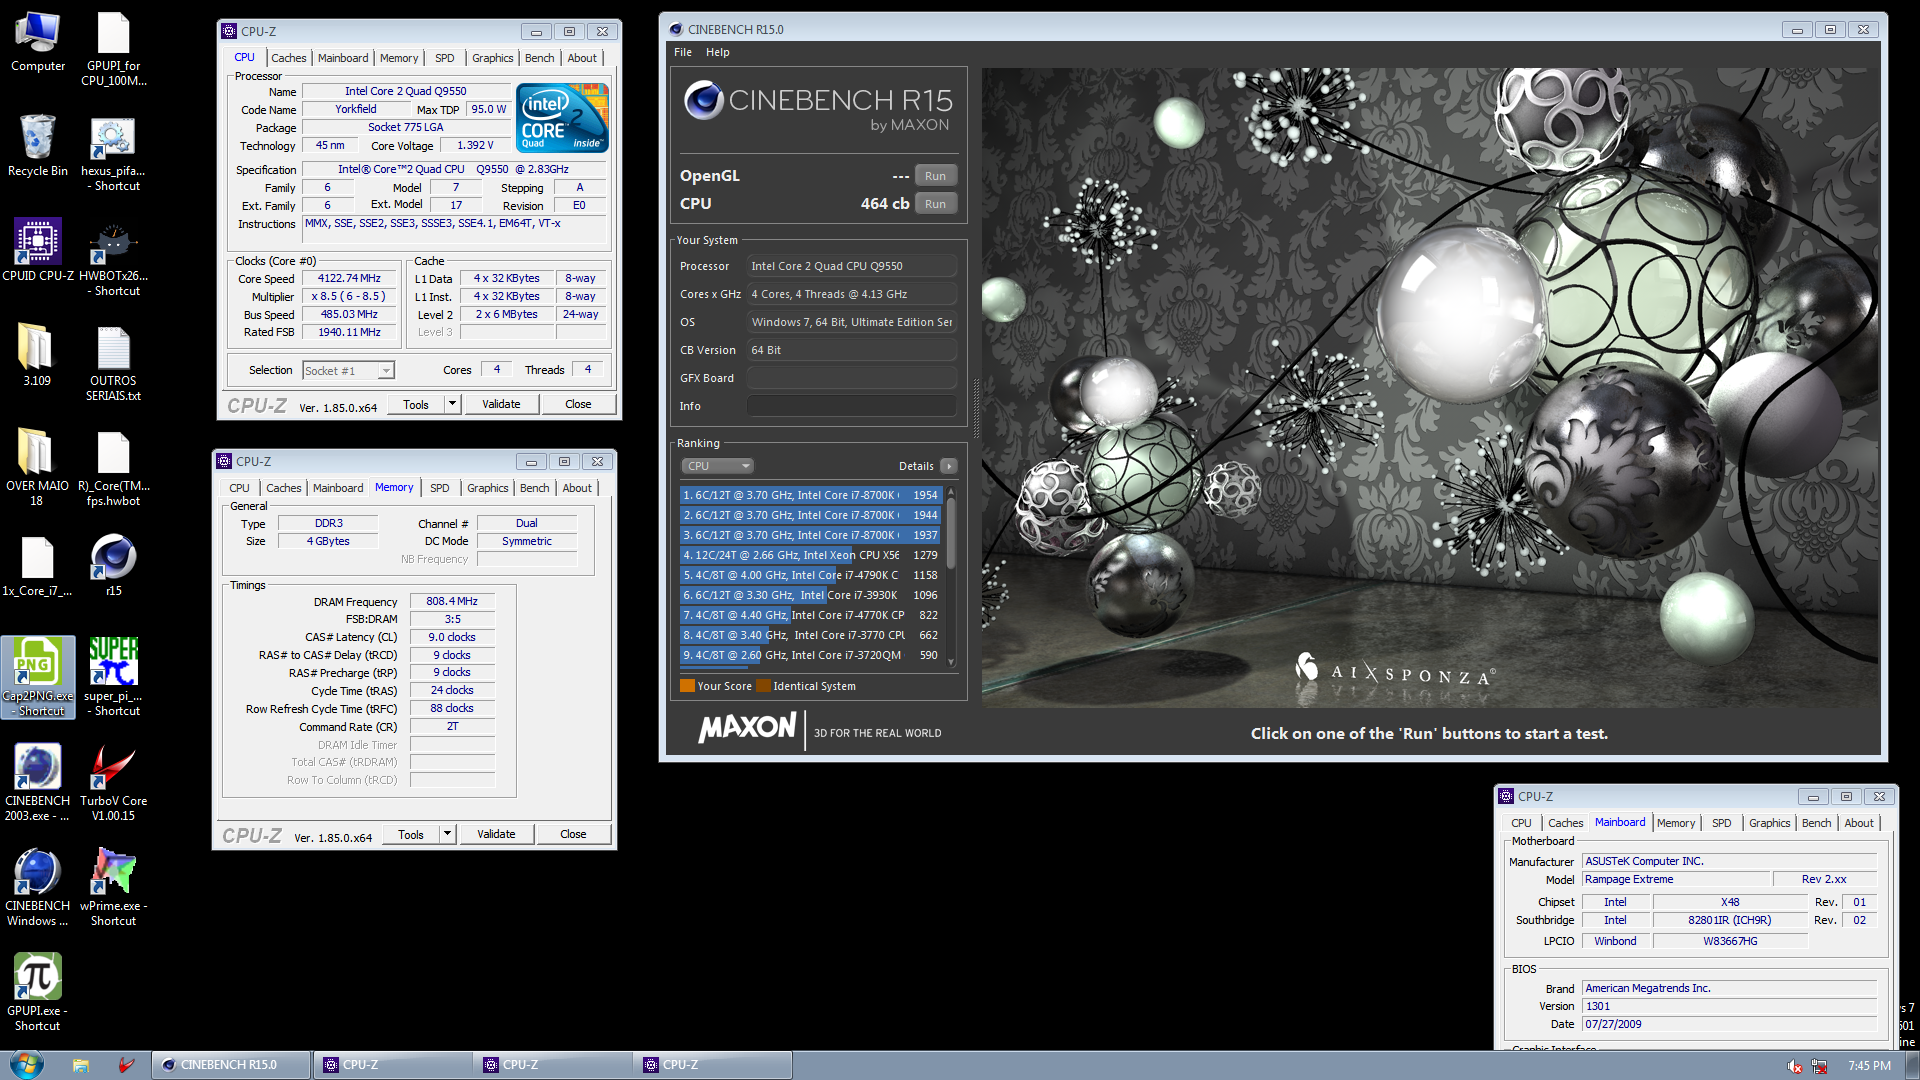Click DRAM Frequency 808.4 MHz value
Screen dimensions: 1920x1080
tap(452, 602)
